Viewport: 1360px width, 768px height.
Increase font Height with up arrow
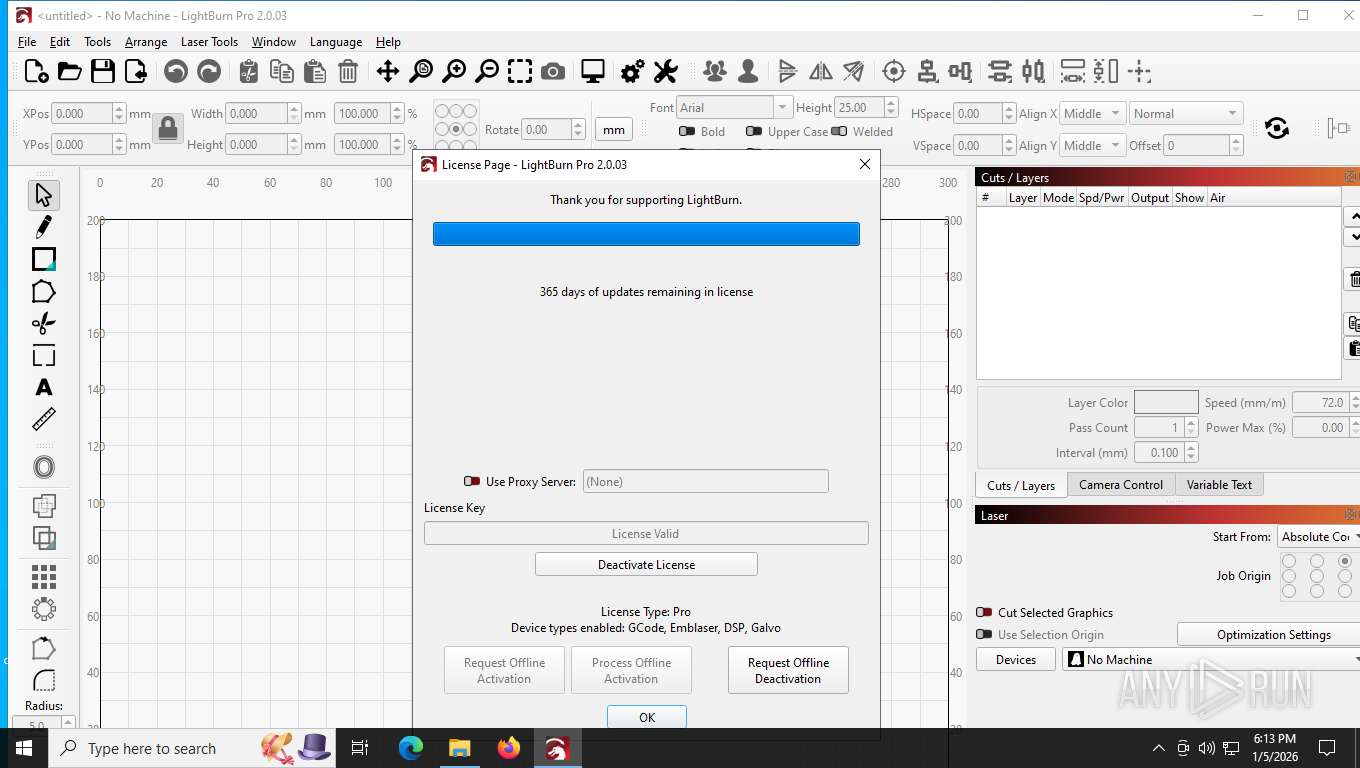tap(891, 102)
